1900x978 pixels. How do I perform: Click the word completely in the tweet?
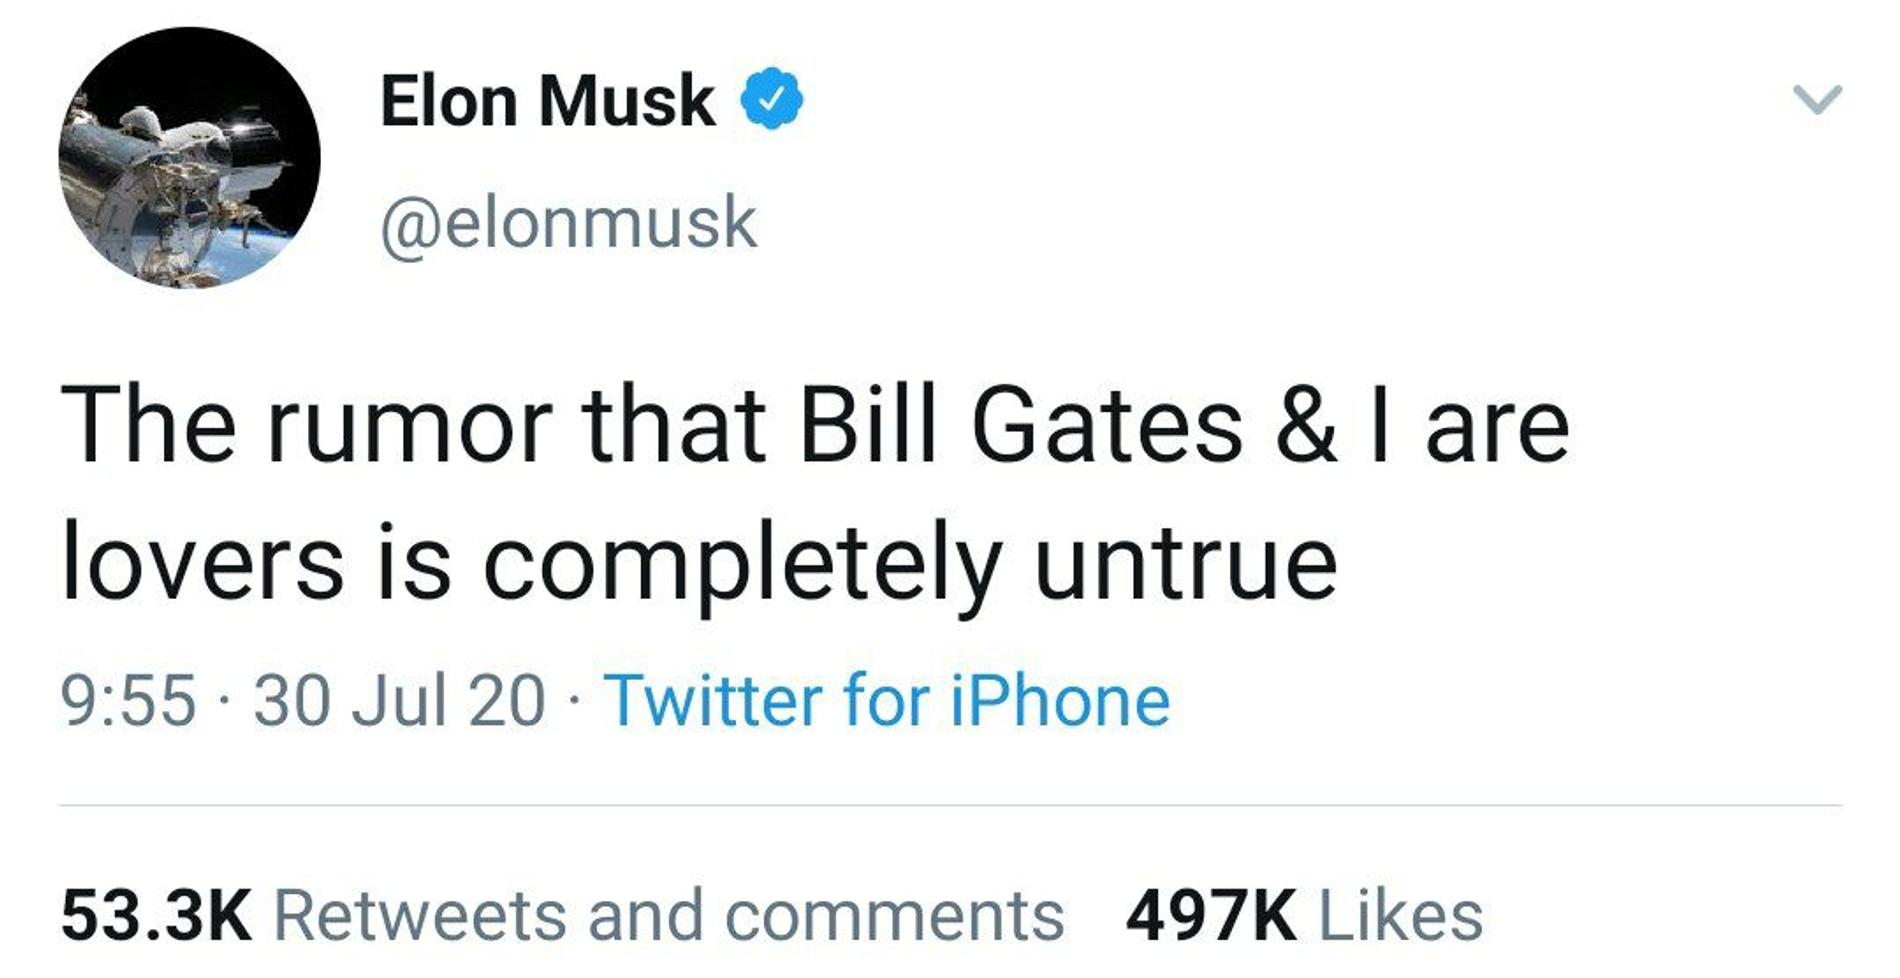coord(742,565)
